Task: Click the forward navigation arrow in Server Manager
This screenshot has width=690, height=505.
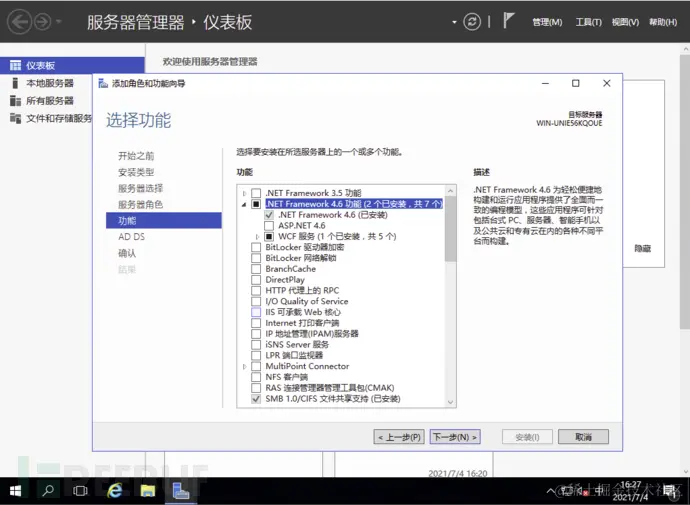Action: click(x=43, y=22)
